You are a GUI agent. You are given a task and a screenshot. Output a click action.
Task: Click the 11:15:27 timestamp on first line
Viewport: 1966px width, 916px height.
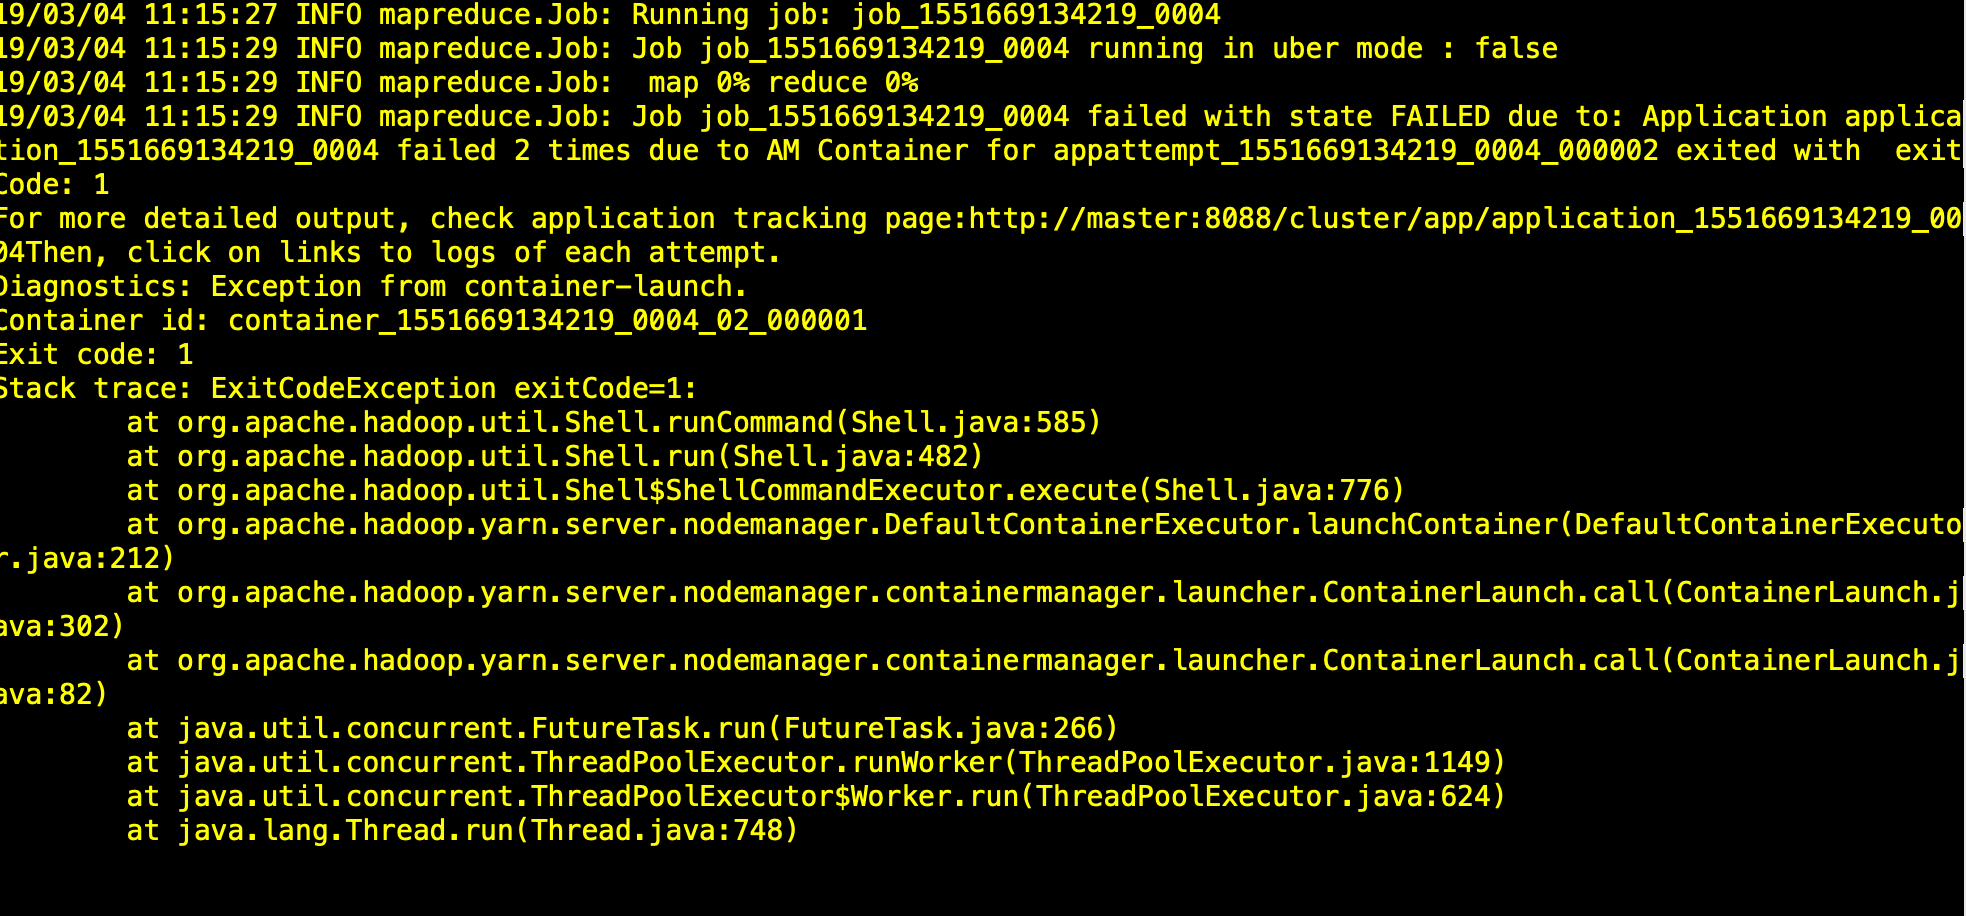[x=210, y=15]
